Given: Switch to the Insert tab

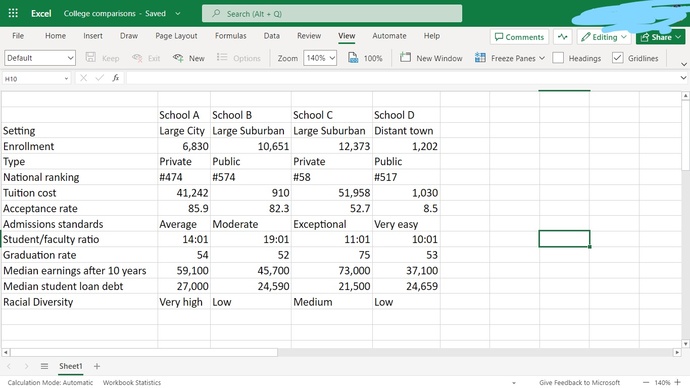Looking at the screenshot, I should click(93, 36).
